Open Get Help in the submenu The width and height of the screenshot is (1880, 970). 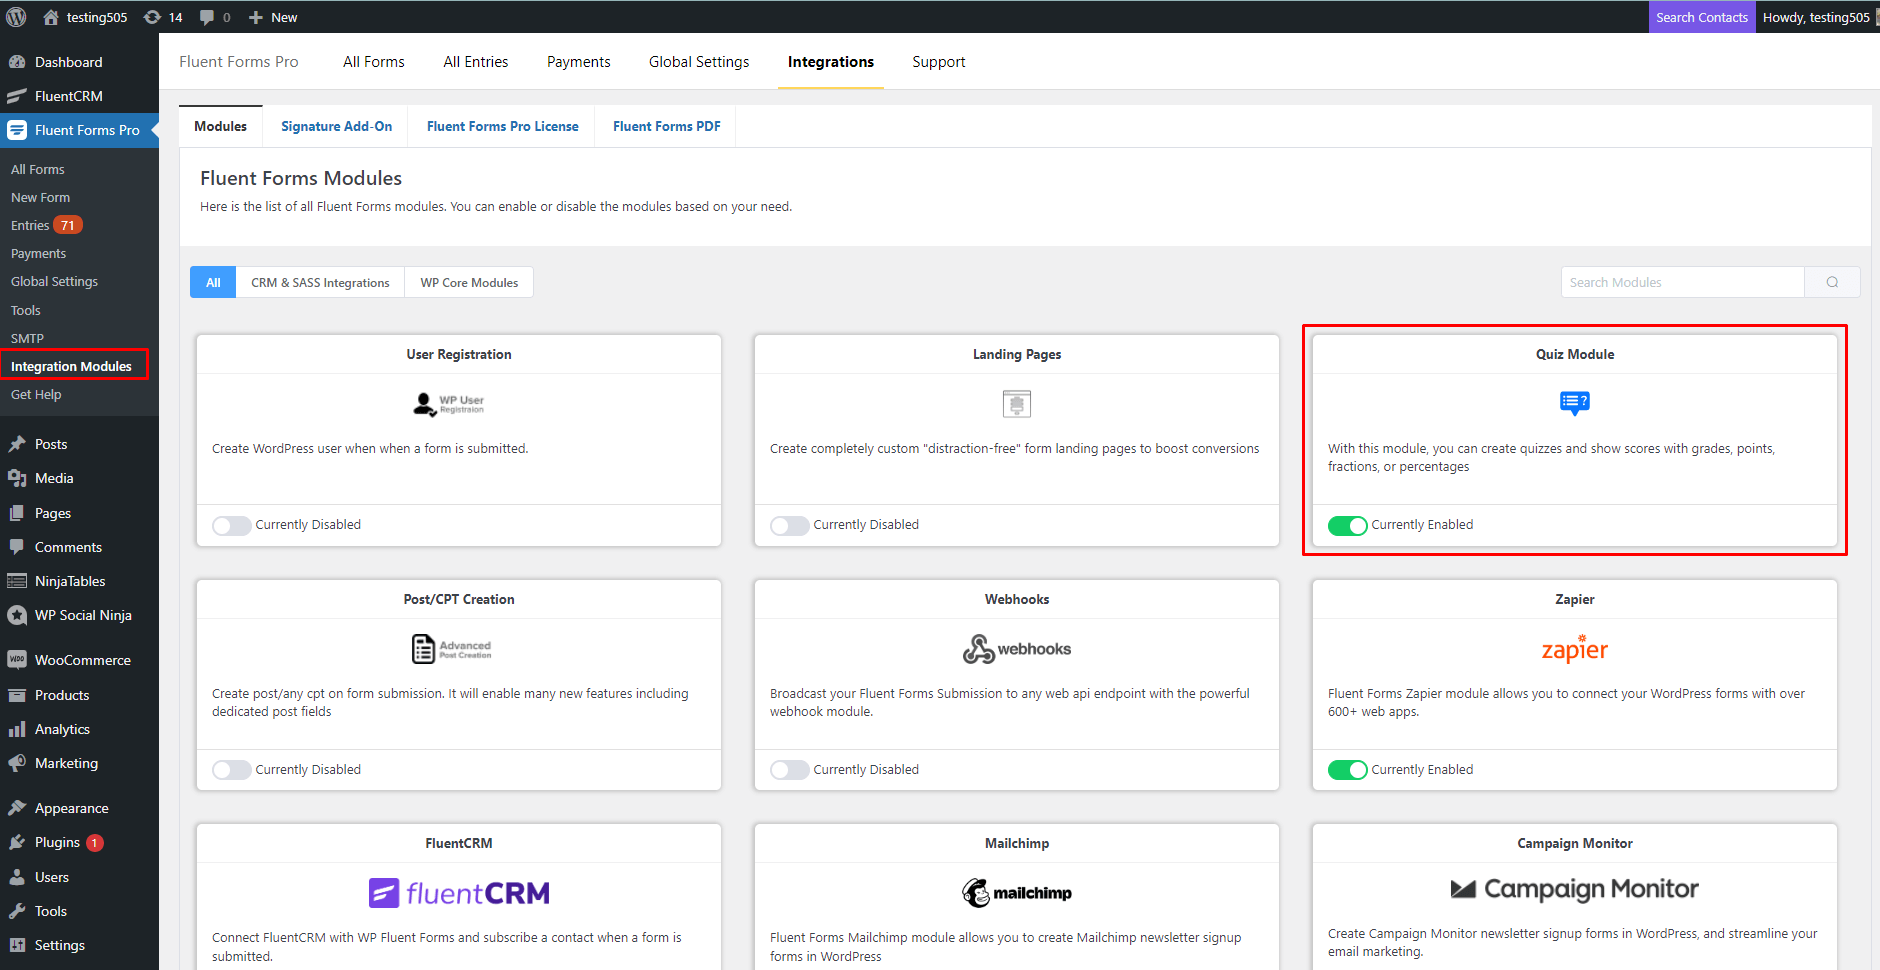point(36,394)
